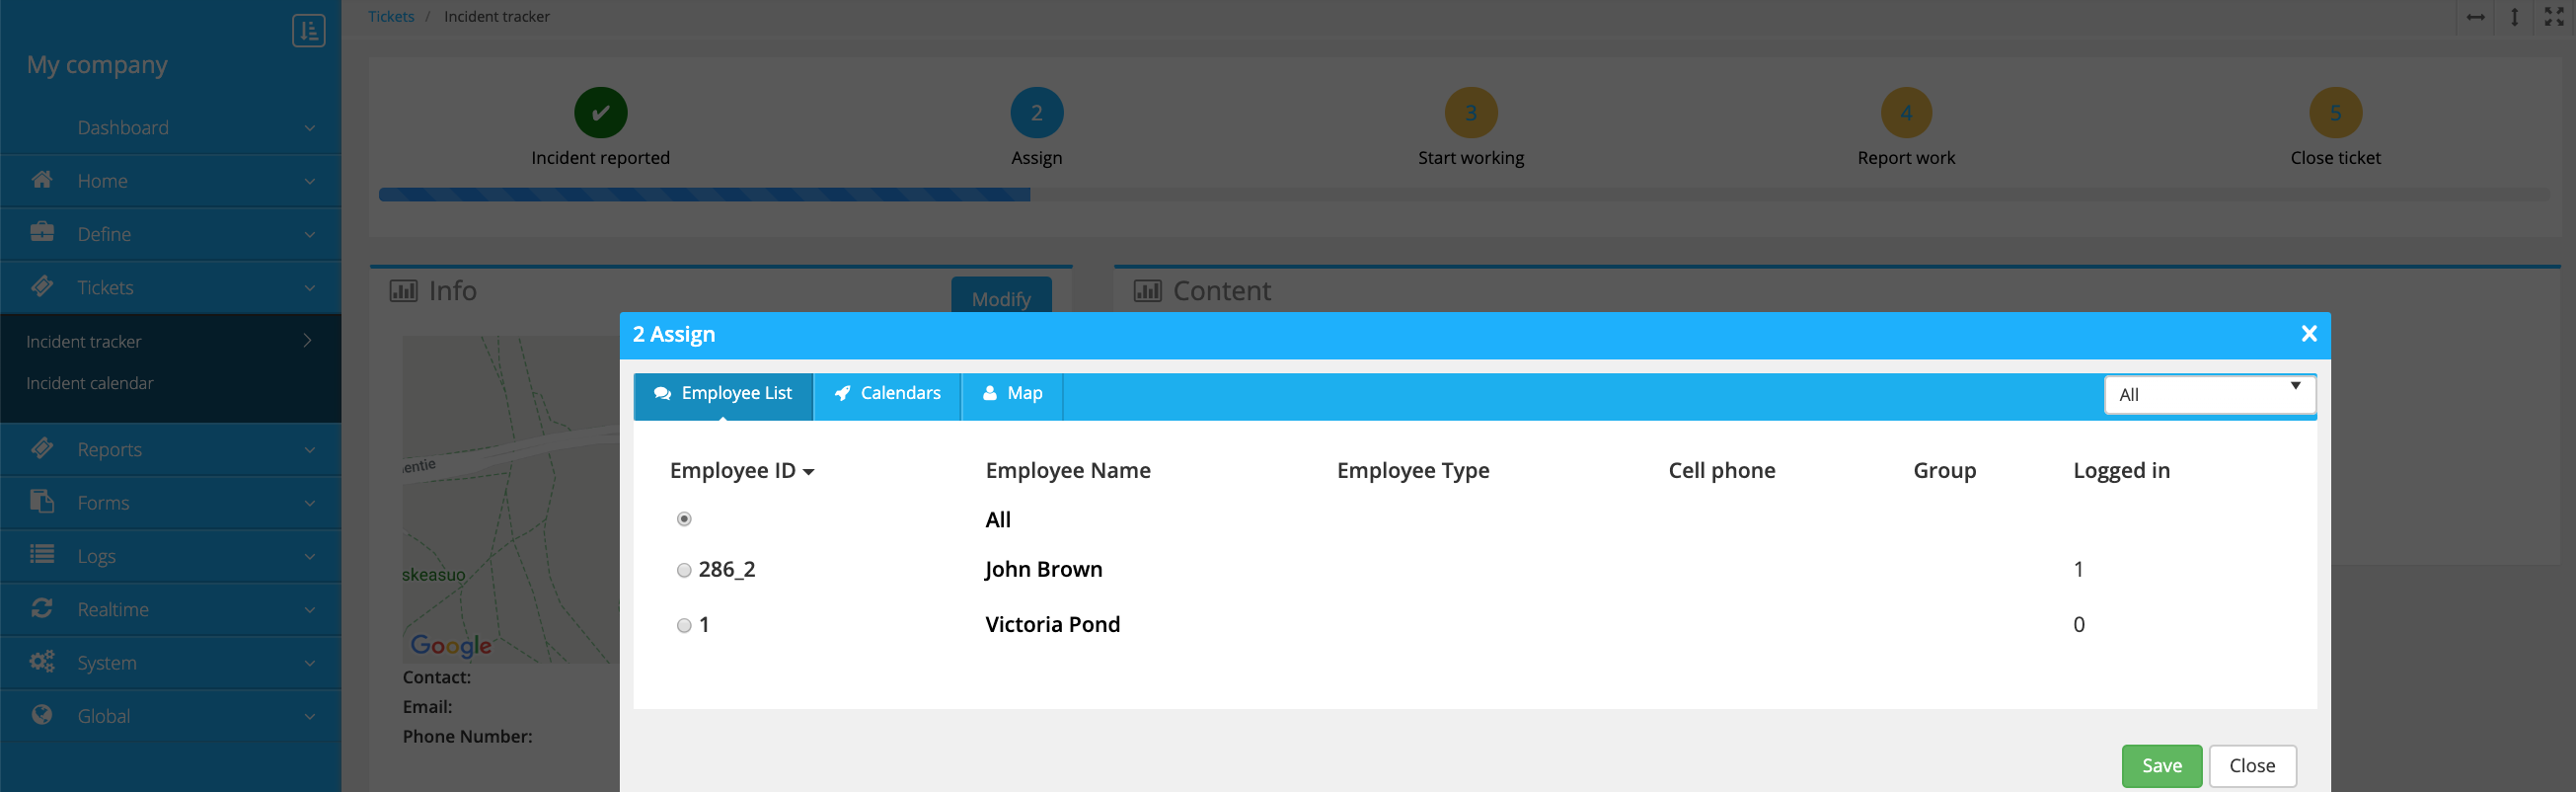Select John Brown radio button
This screenshot has height=792, width=2576.
[x=684, y=570]
